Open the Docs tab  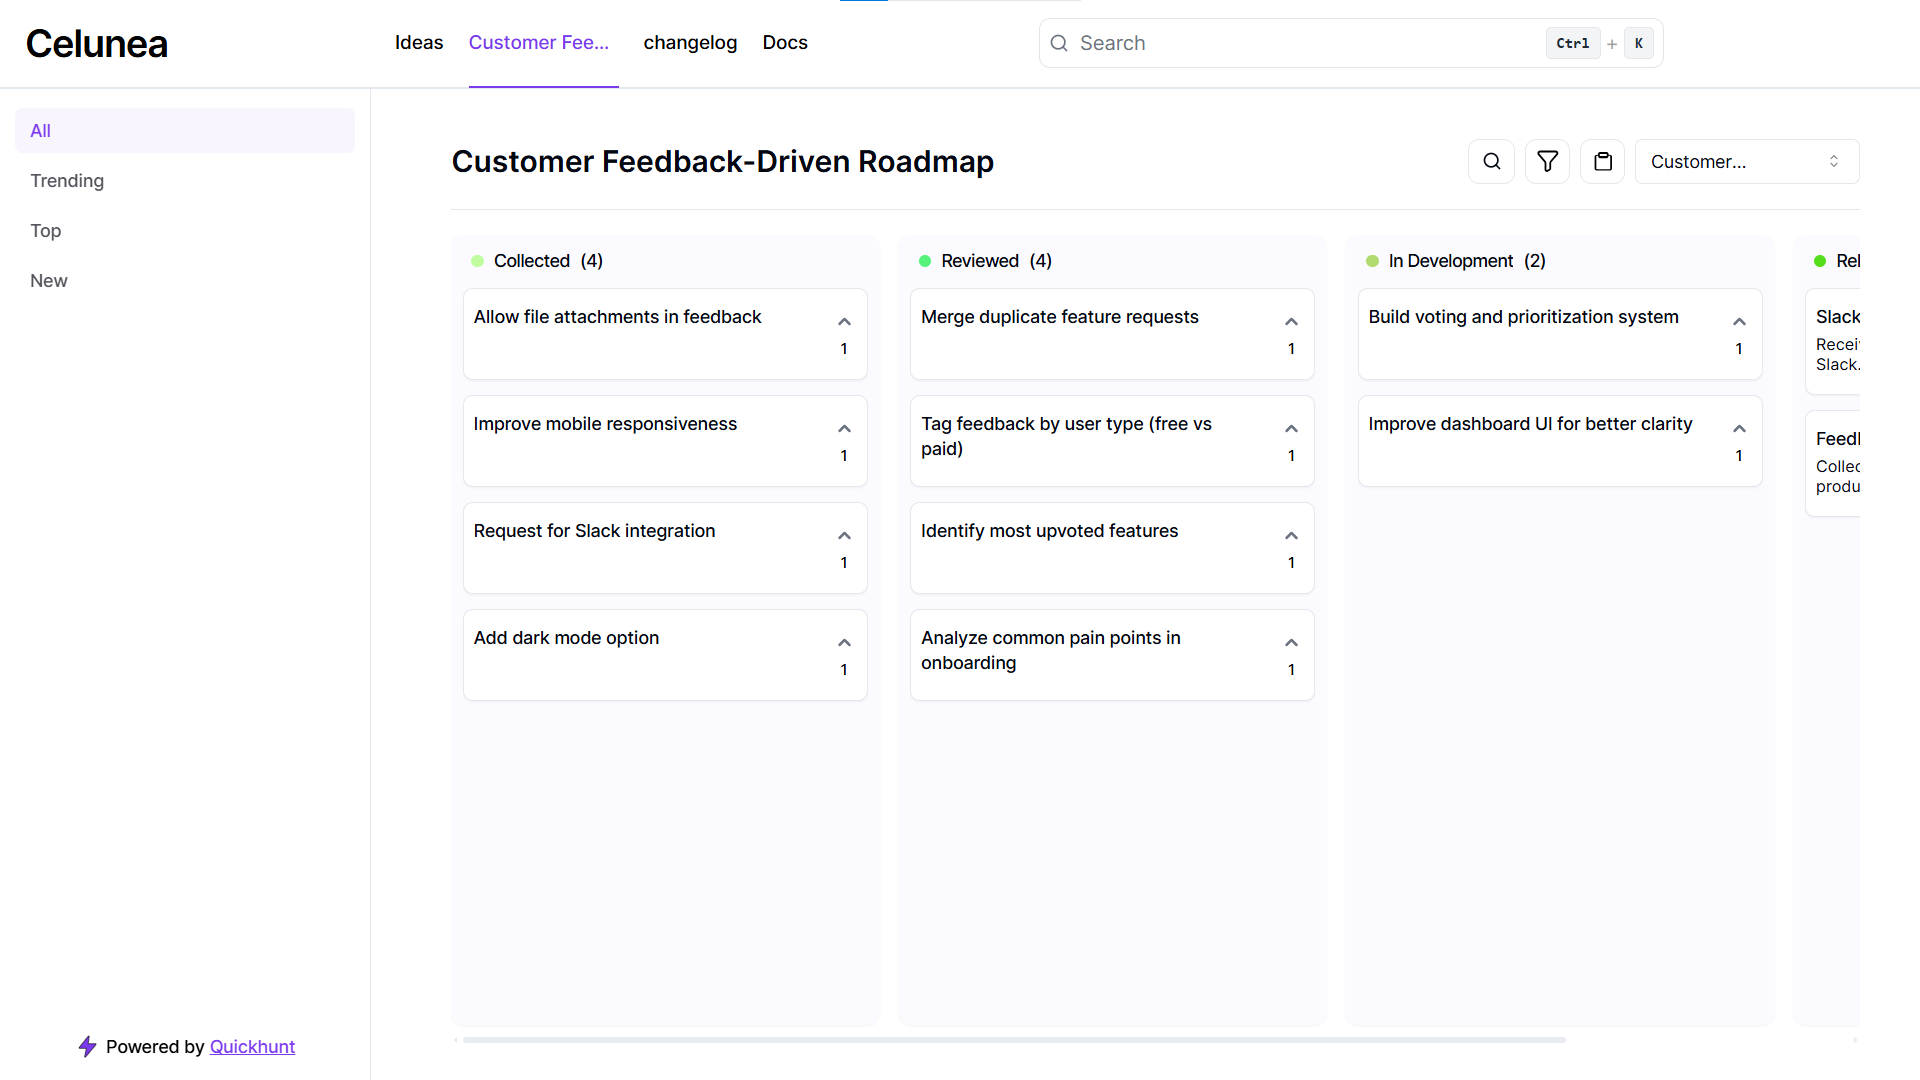click(x=785, y=42)
